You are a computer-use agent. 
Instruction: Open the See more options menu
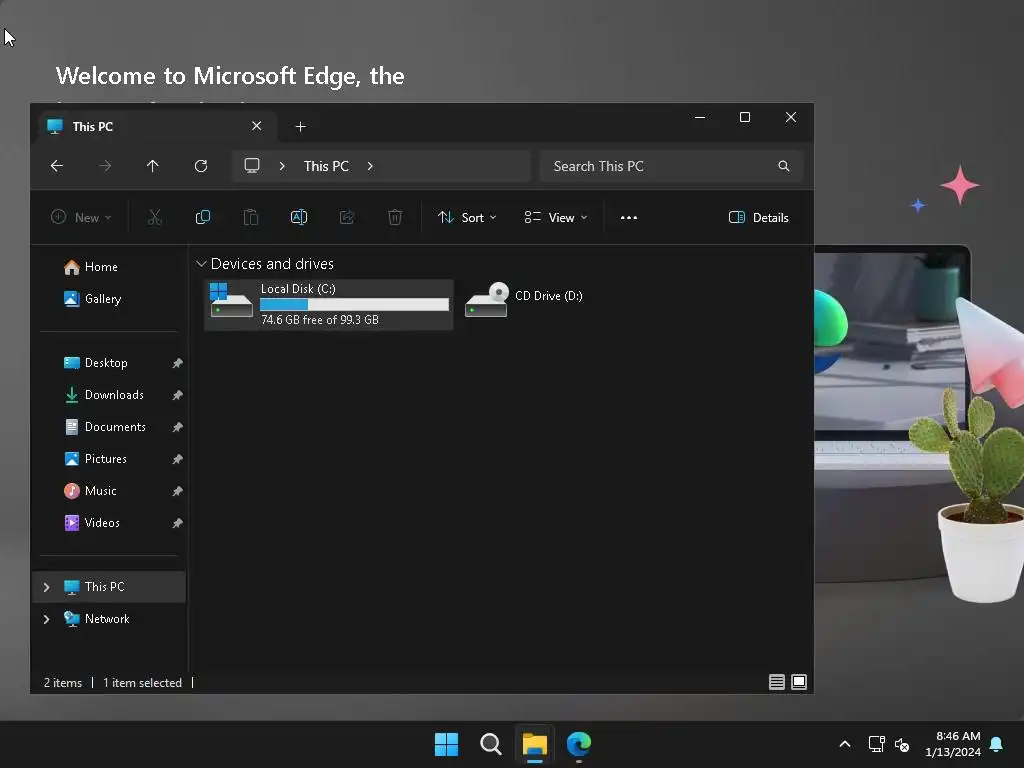click(x=629, y=217)
